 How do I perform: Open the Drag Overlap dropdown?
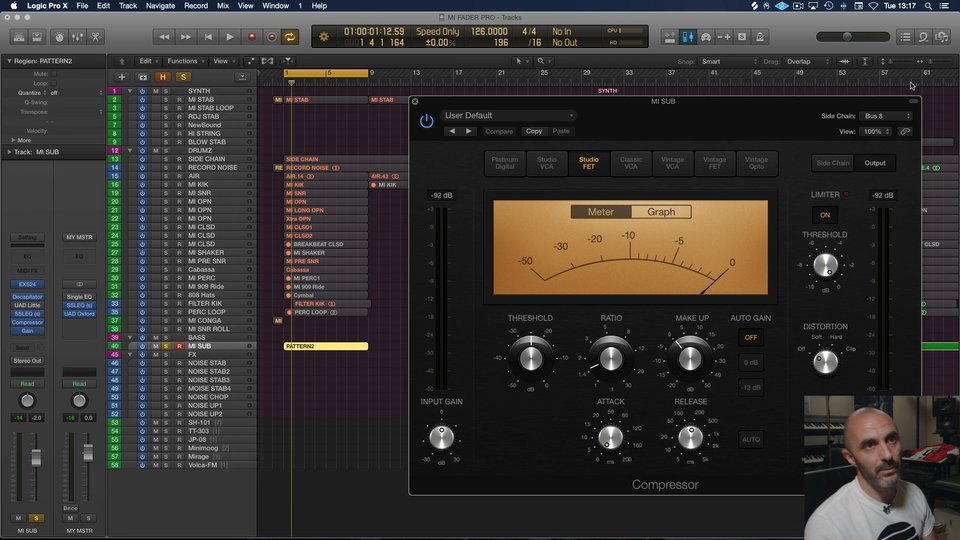[807, 61]
